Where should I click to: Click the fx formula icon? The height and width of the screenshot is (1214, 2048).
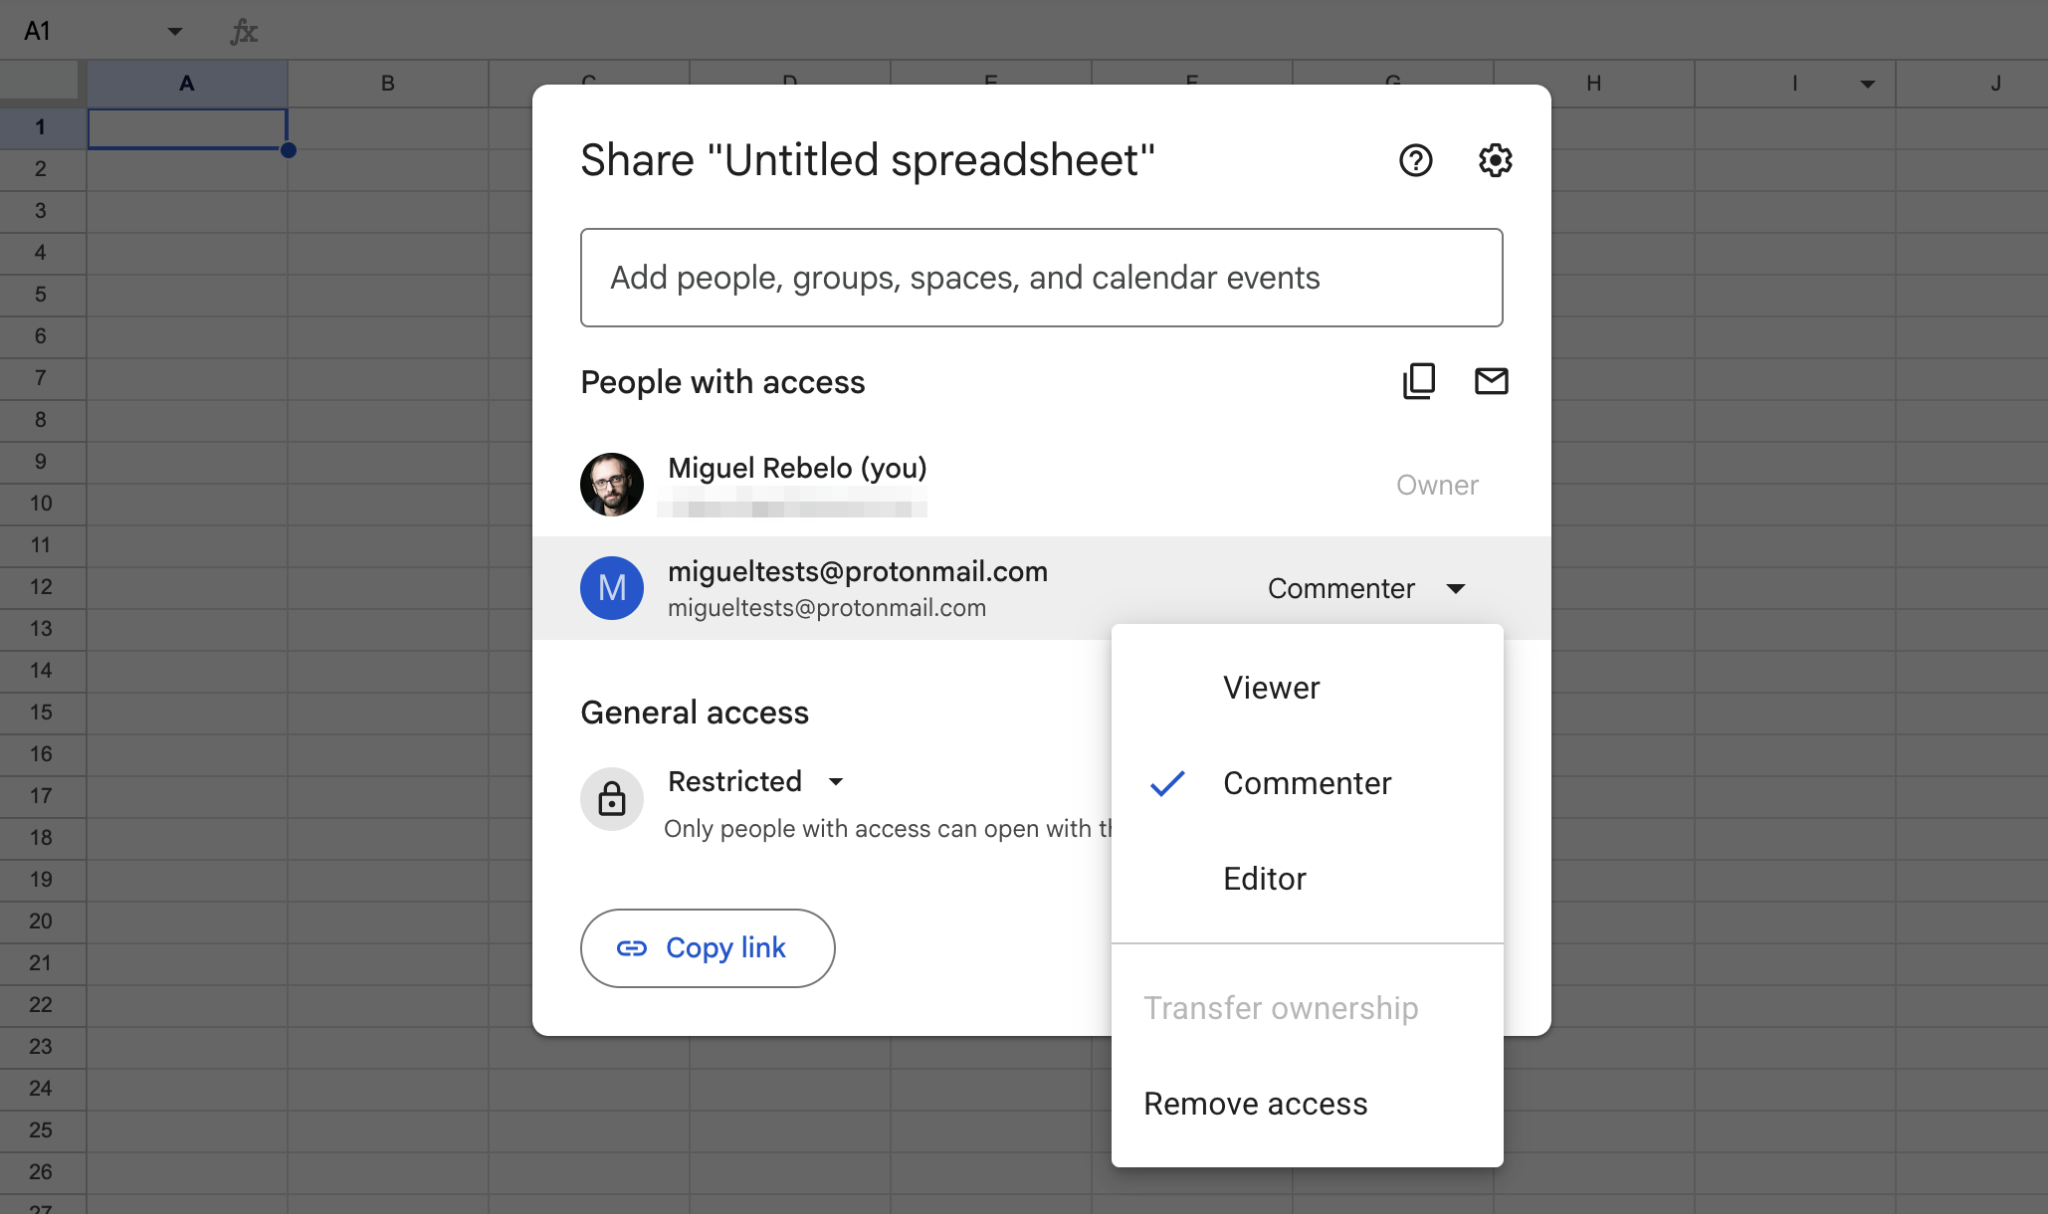pyautogui.click(x=244, y=31)
